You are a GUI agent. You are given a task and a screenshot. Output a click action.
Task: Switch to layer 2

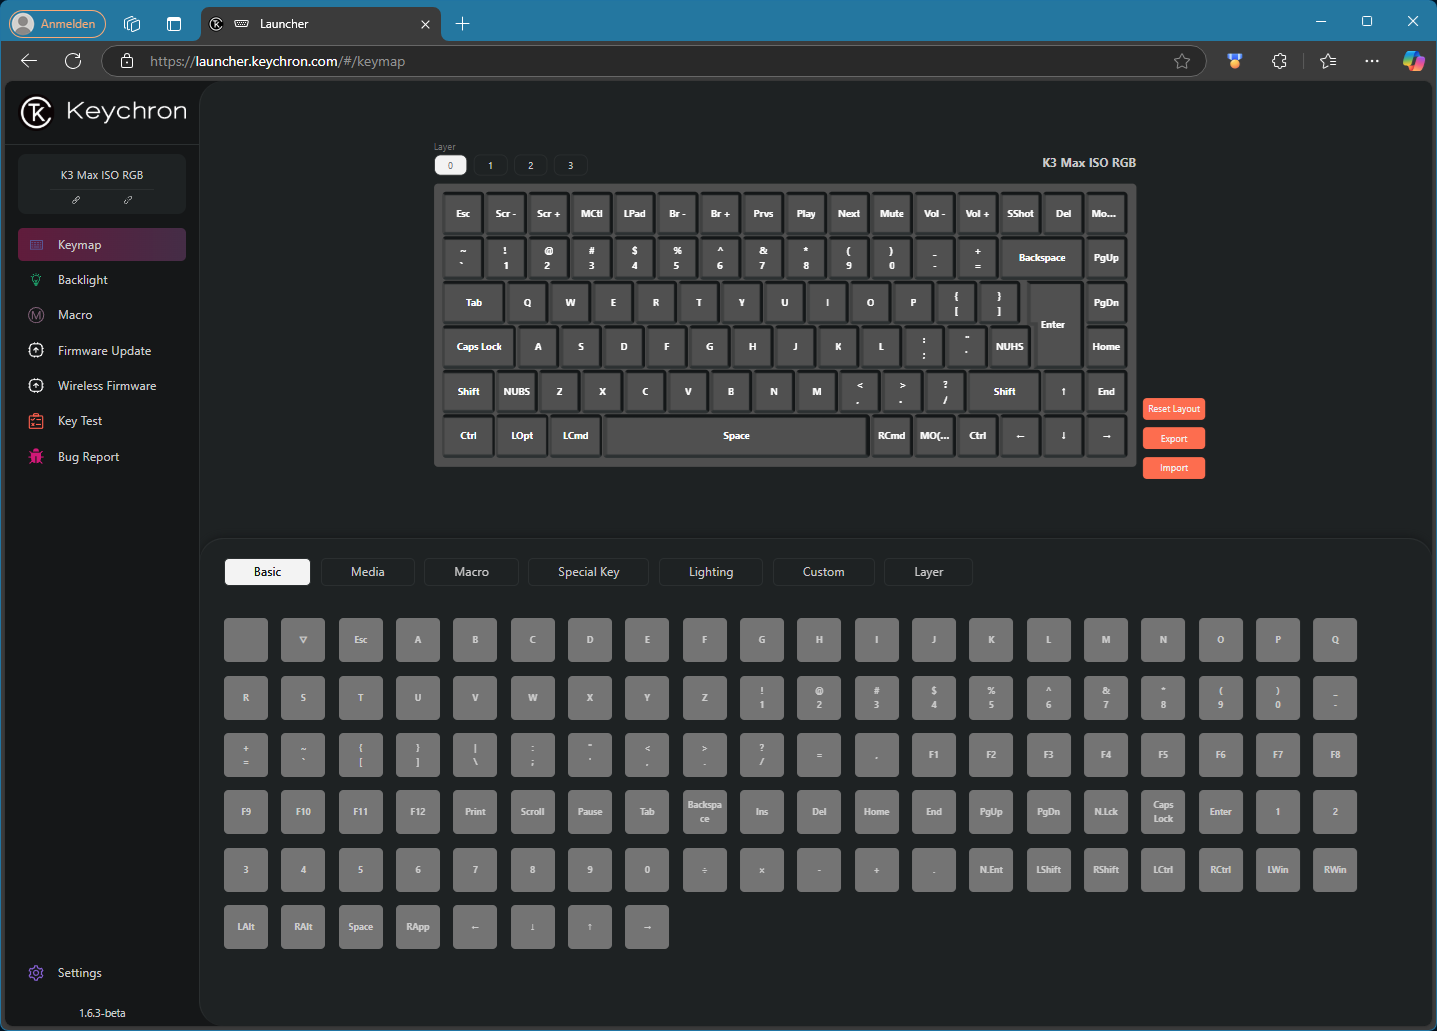pyautogui.click(x=531, y=166)
